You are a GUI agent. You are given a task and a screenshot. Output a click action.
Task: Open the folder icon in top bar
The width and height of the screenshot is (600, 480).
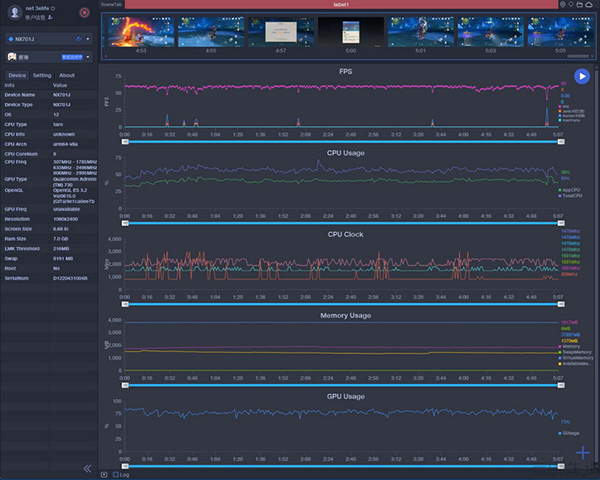pos(581,5)
